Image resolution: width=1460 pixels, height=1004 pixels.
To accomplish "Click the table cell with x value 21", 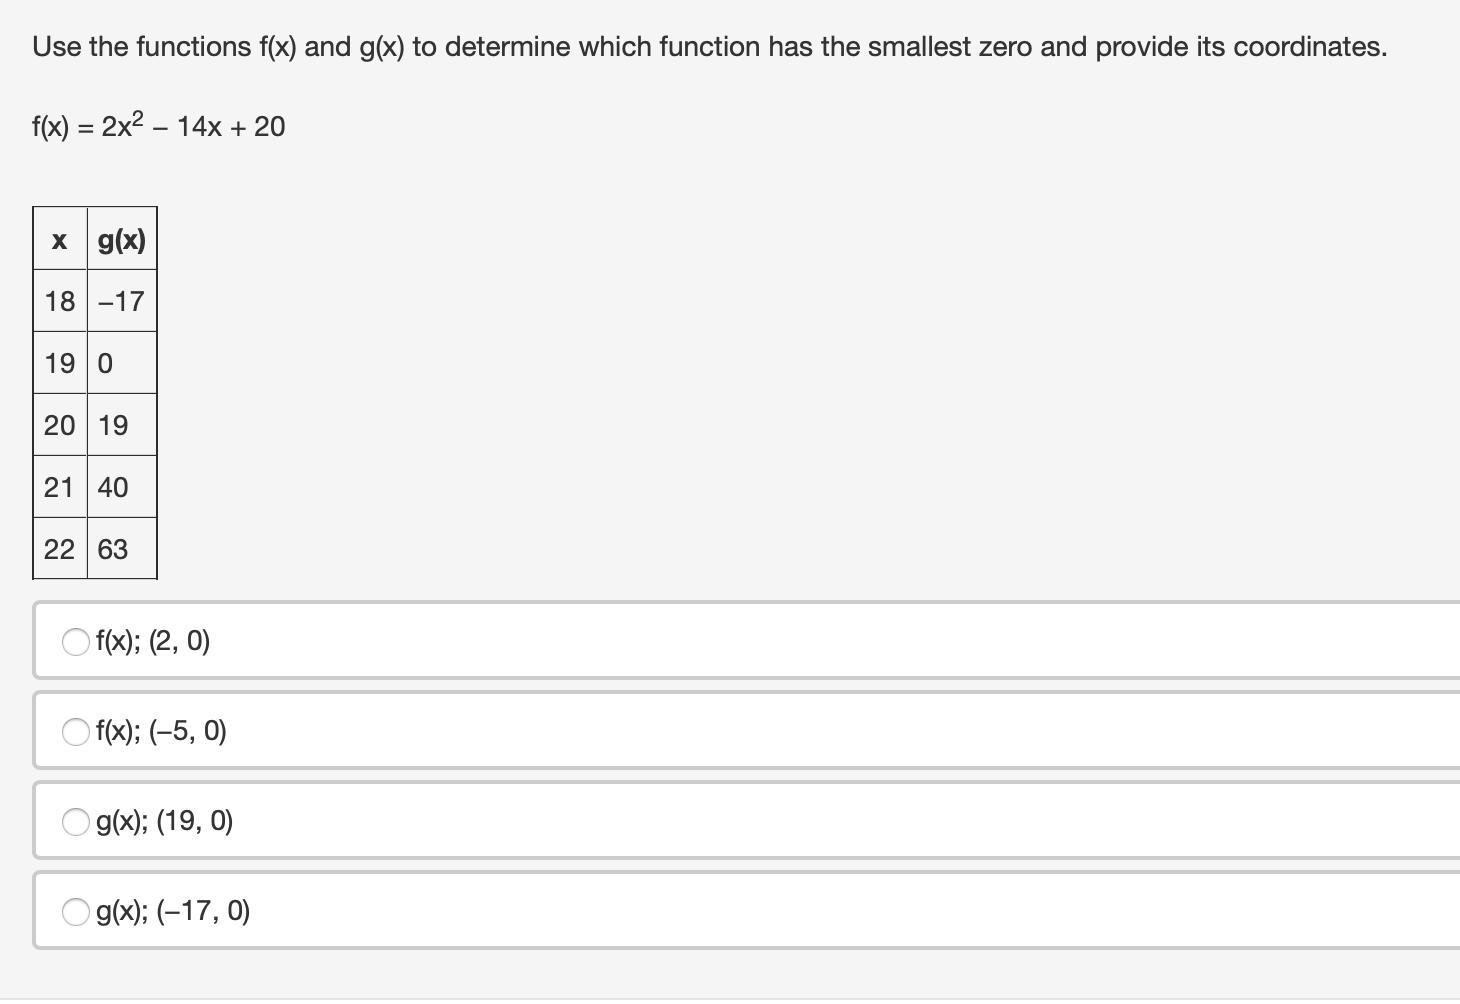I will (x=60, y=487).
